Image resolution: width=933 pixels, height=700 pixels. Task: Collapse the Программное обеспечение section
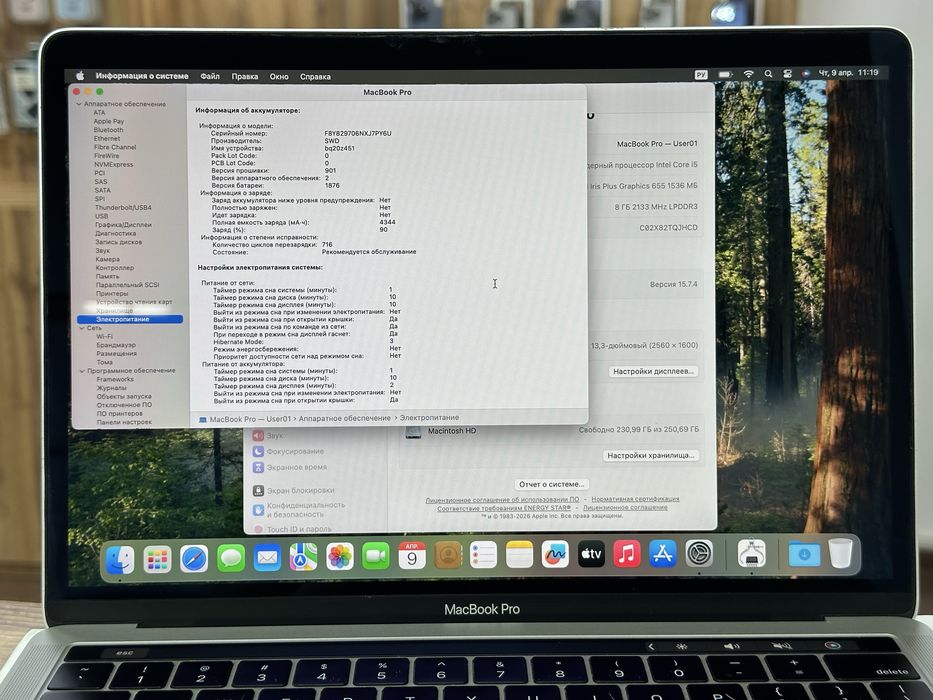pyautogui.click(x=82, y=371)
